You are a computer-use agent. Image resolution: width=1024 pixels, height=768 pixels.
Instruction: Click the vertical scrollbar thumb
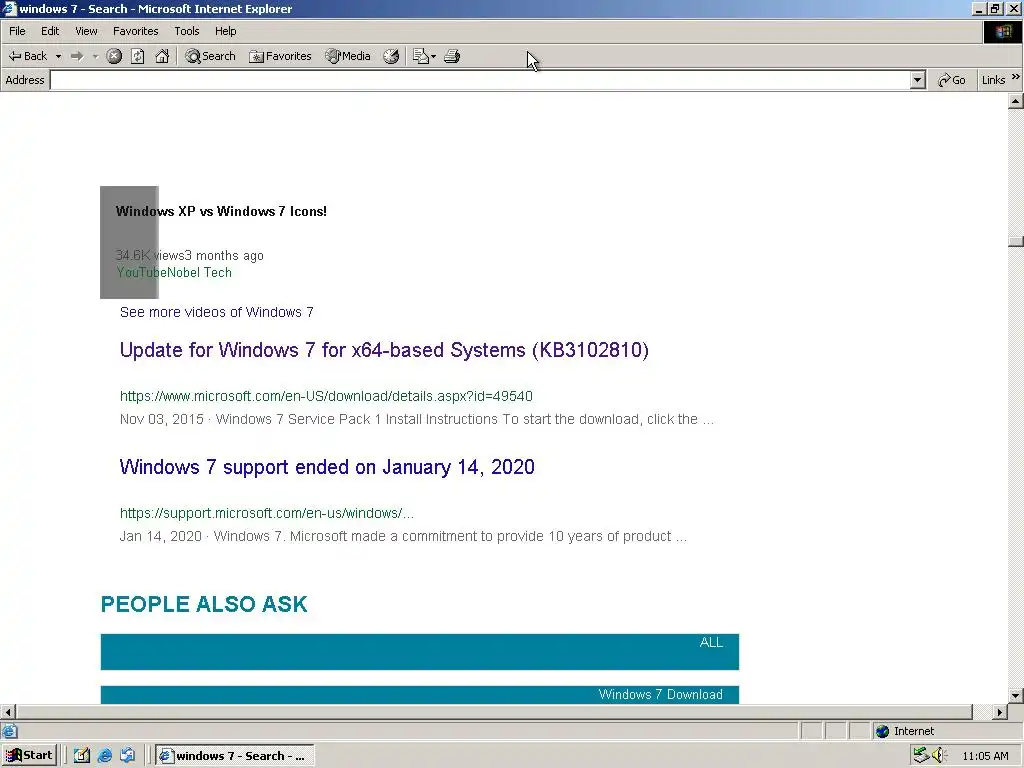[x=1016, y=242]
